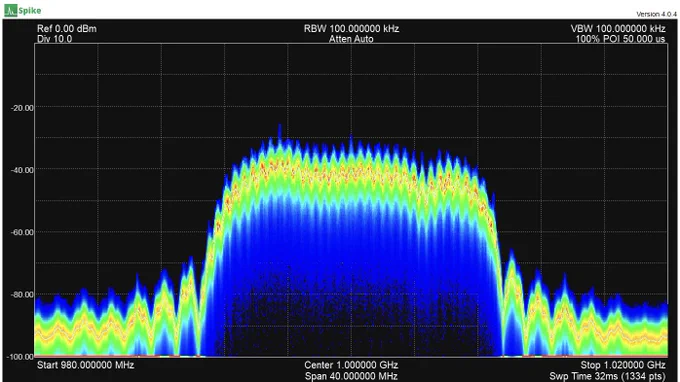Click the tallest signal spike near -26 dBm

[x=280, y=131]
